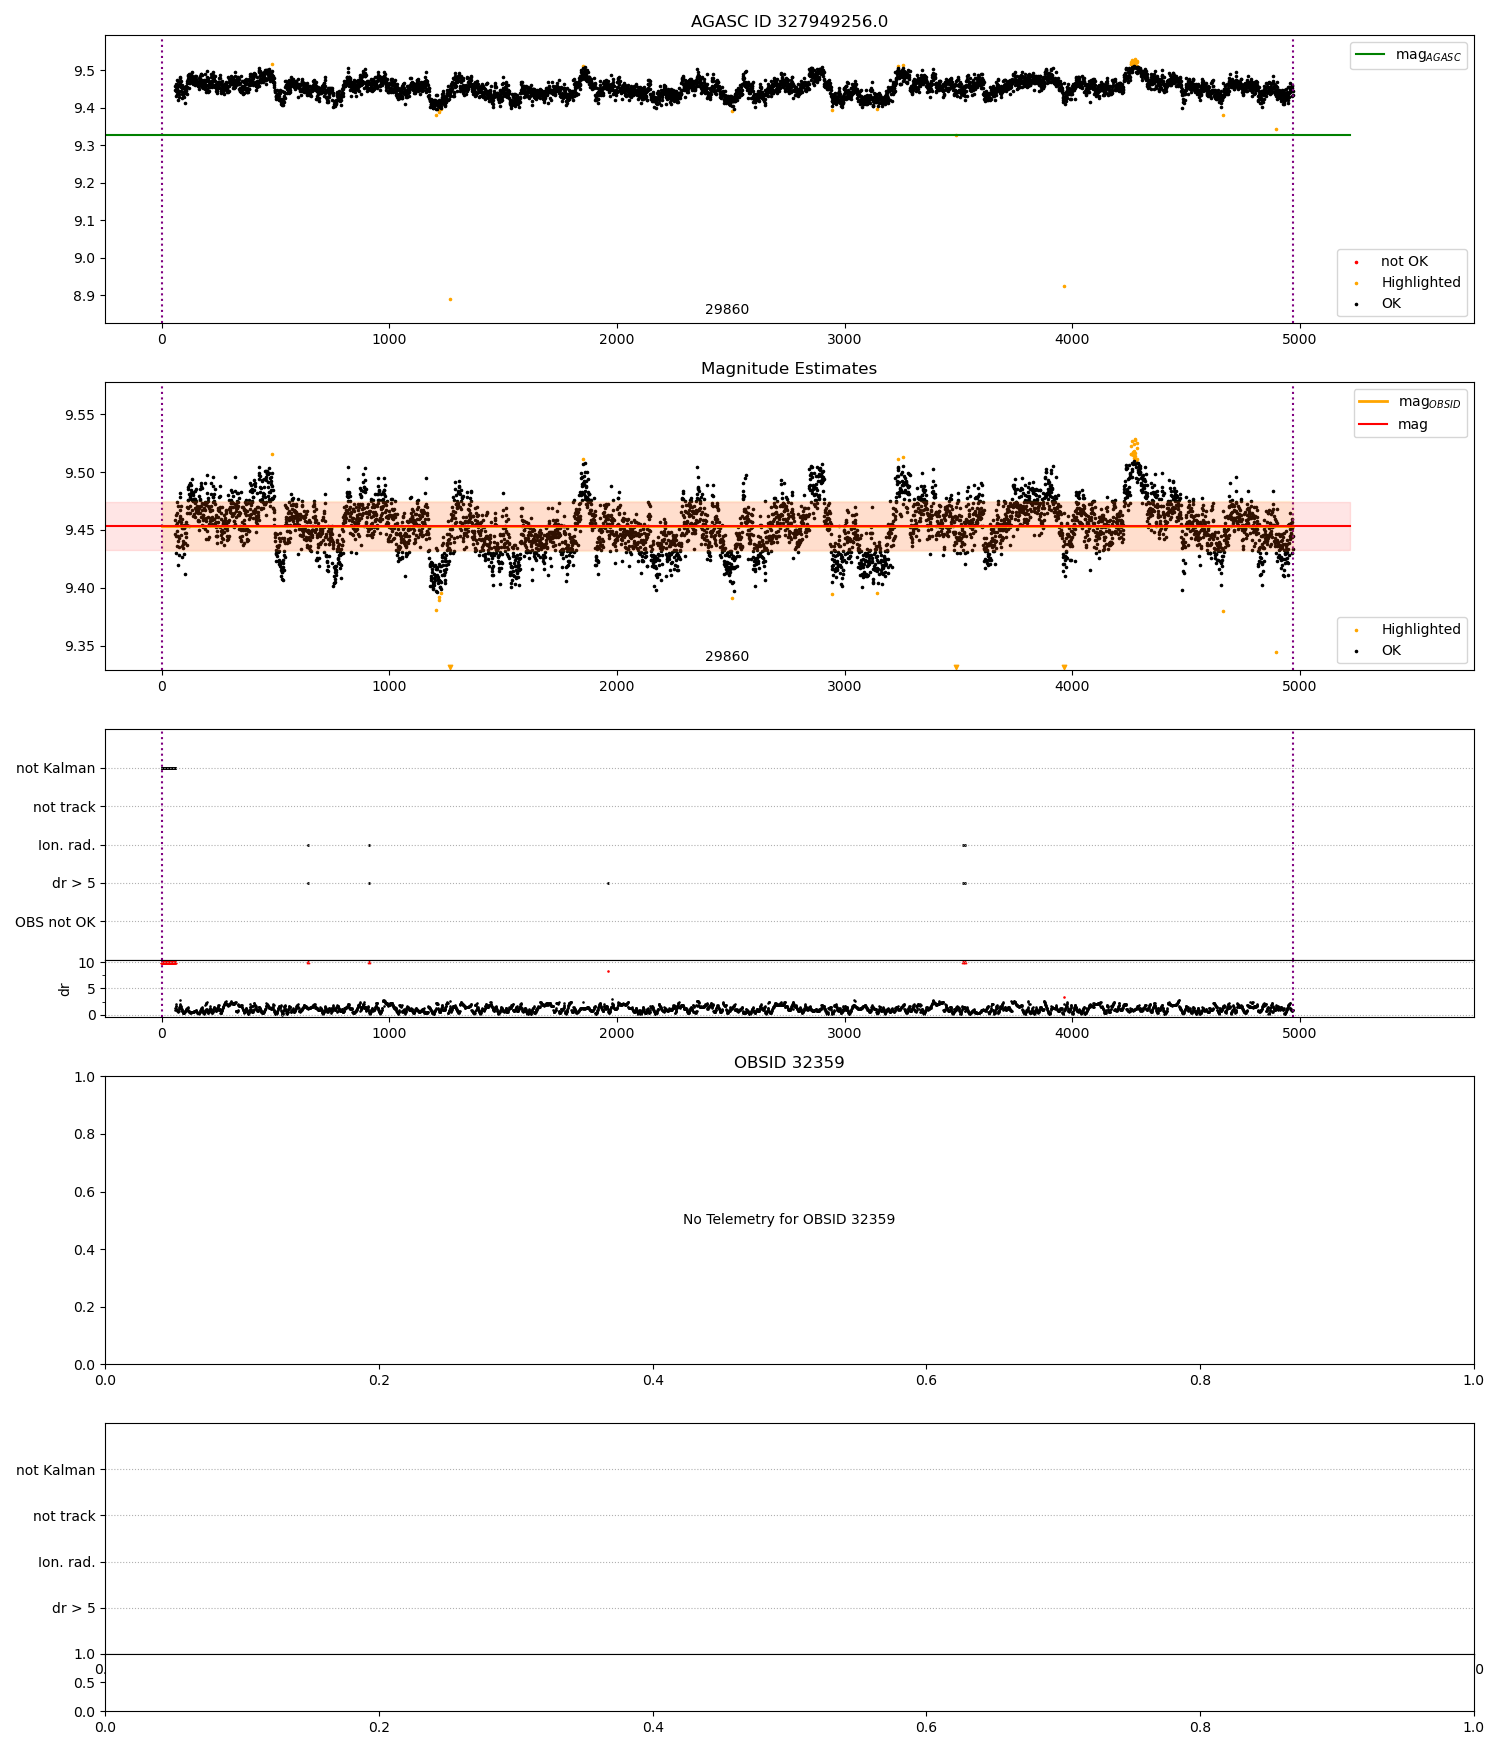1500x1750 pixels.
Task: Click 'not Kalman' label in third panel
Action: coord(56,769)
